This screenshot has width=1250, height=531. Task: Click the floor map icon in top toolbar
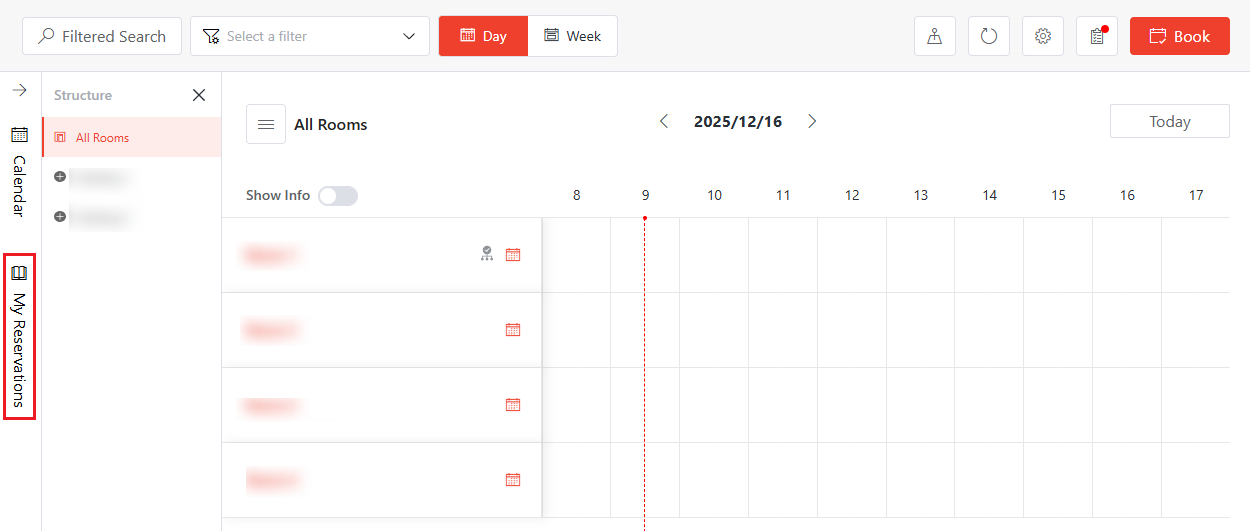click(935, 36)
